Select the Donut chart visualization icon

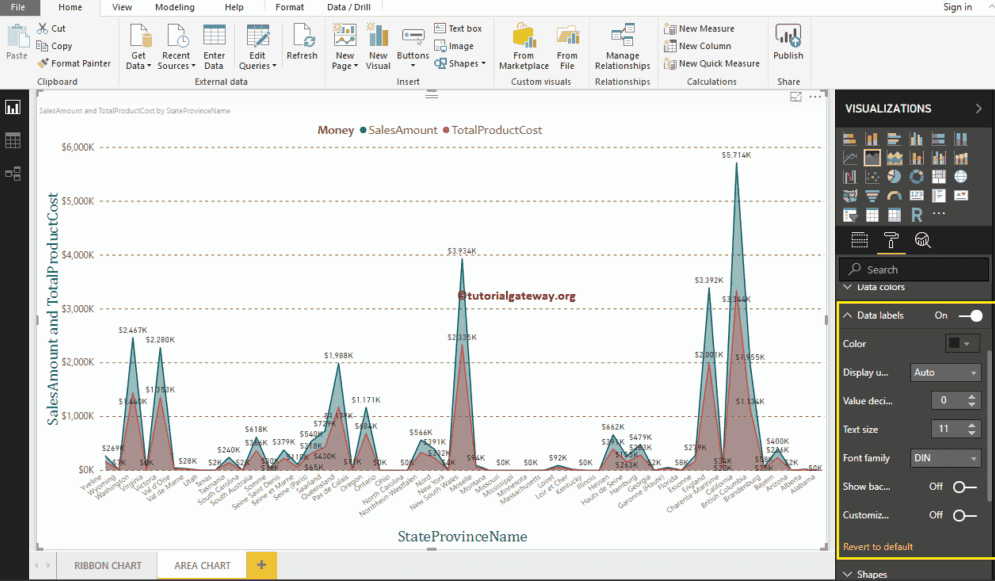point(916,176)
